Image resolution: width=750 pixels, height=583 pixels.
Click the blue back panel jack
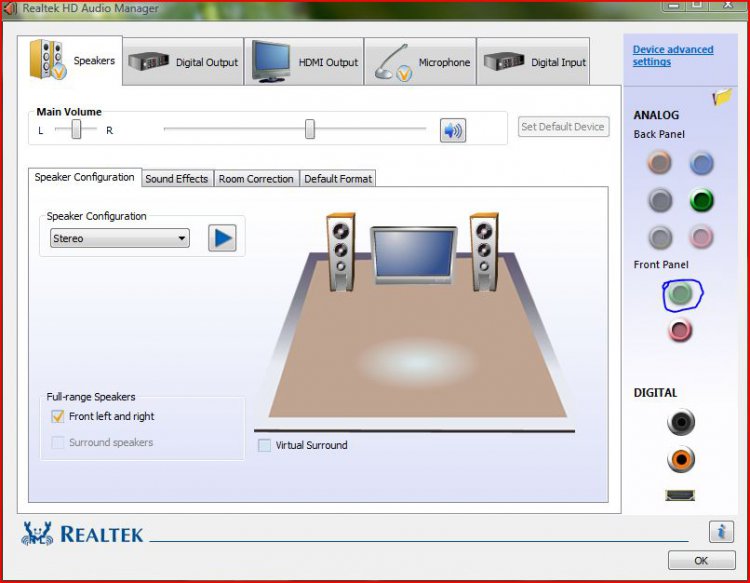pyautogui.click(x=702, y=163)
